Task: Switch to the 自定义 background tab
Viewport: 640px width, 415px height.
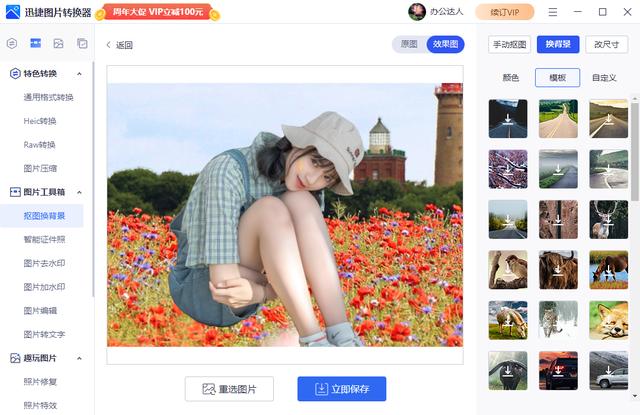Action: click(x=605, y=78)
